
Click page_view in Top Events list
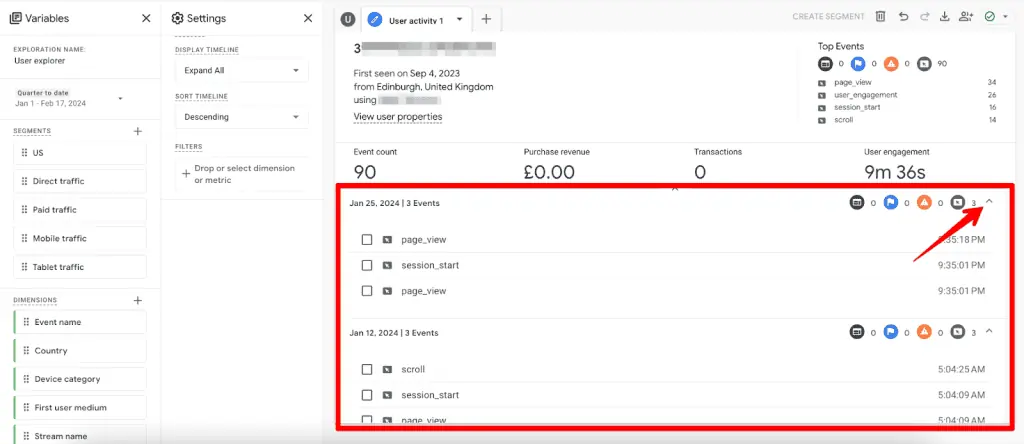tap(853, 83)
